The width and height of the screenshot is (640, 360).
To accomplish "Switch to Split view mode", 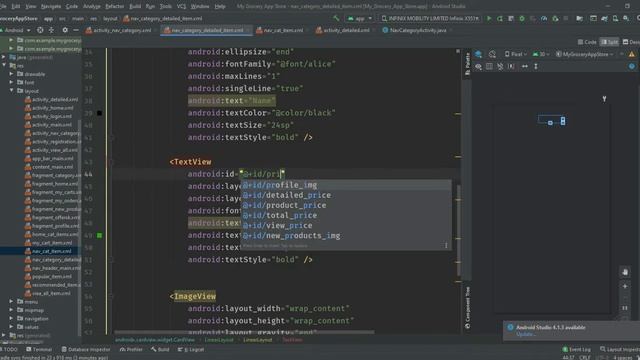I will [609, 42].
